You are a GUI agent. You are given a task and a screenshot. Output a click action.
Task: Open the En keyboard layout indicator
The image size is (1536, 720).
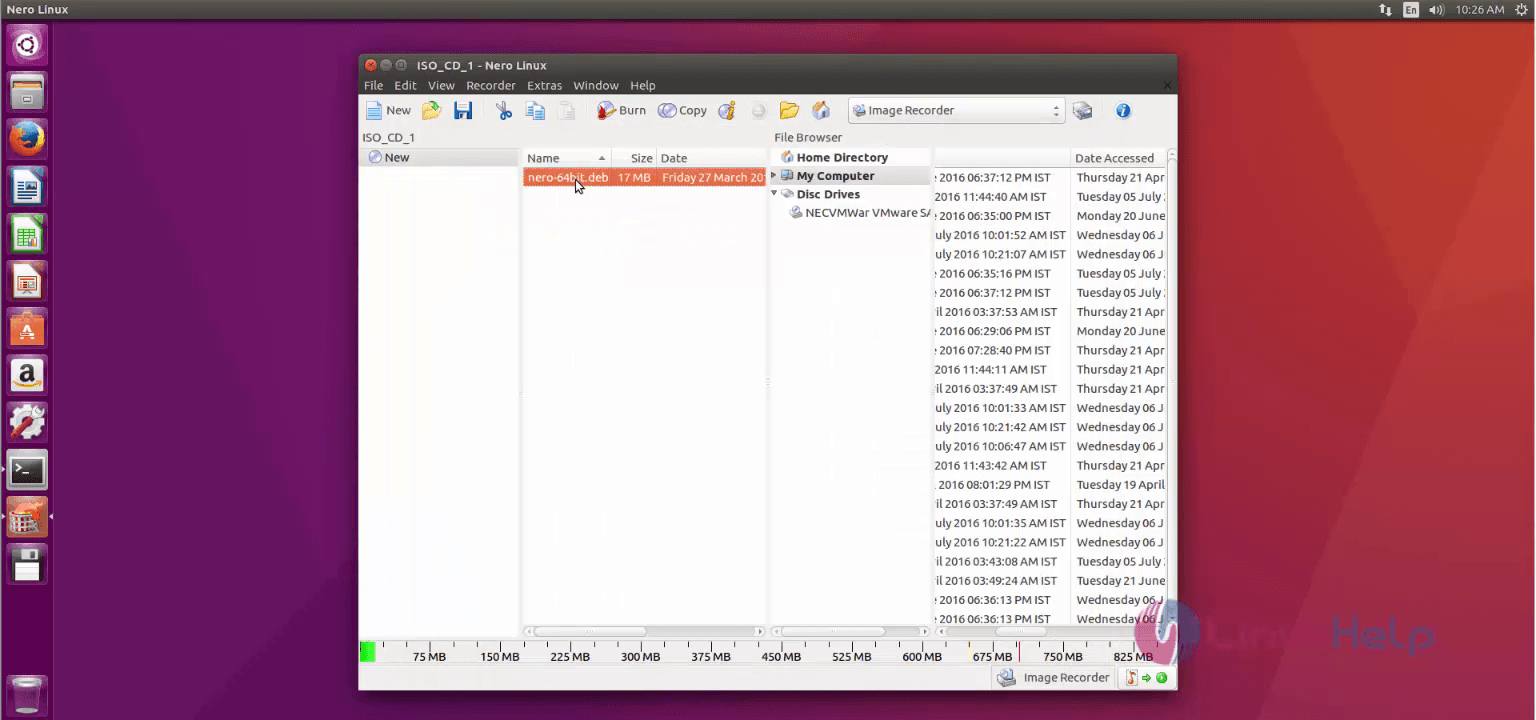(x=1411, y=10)
